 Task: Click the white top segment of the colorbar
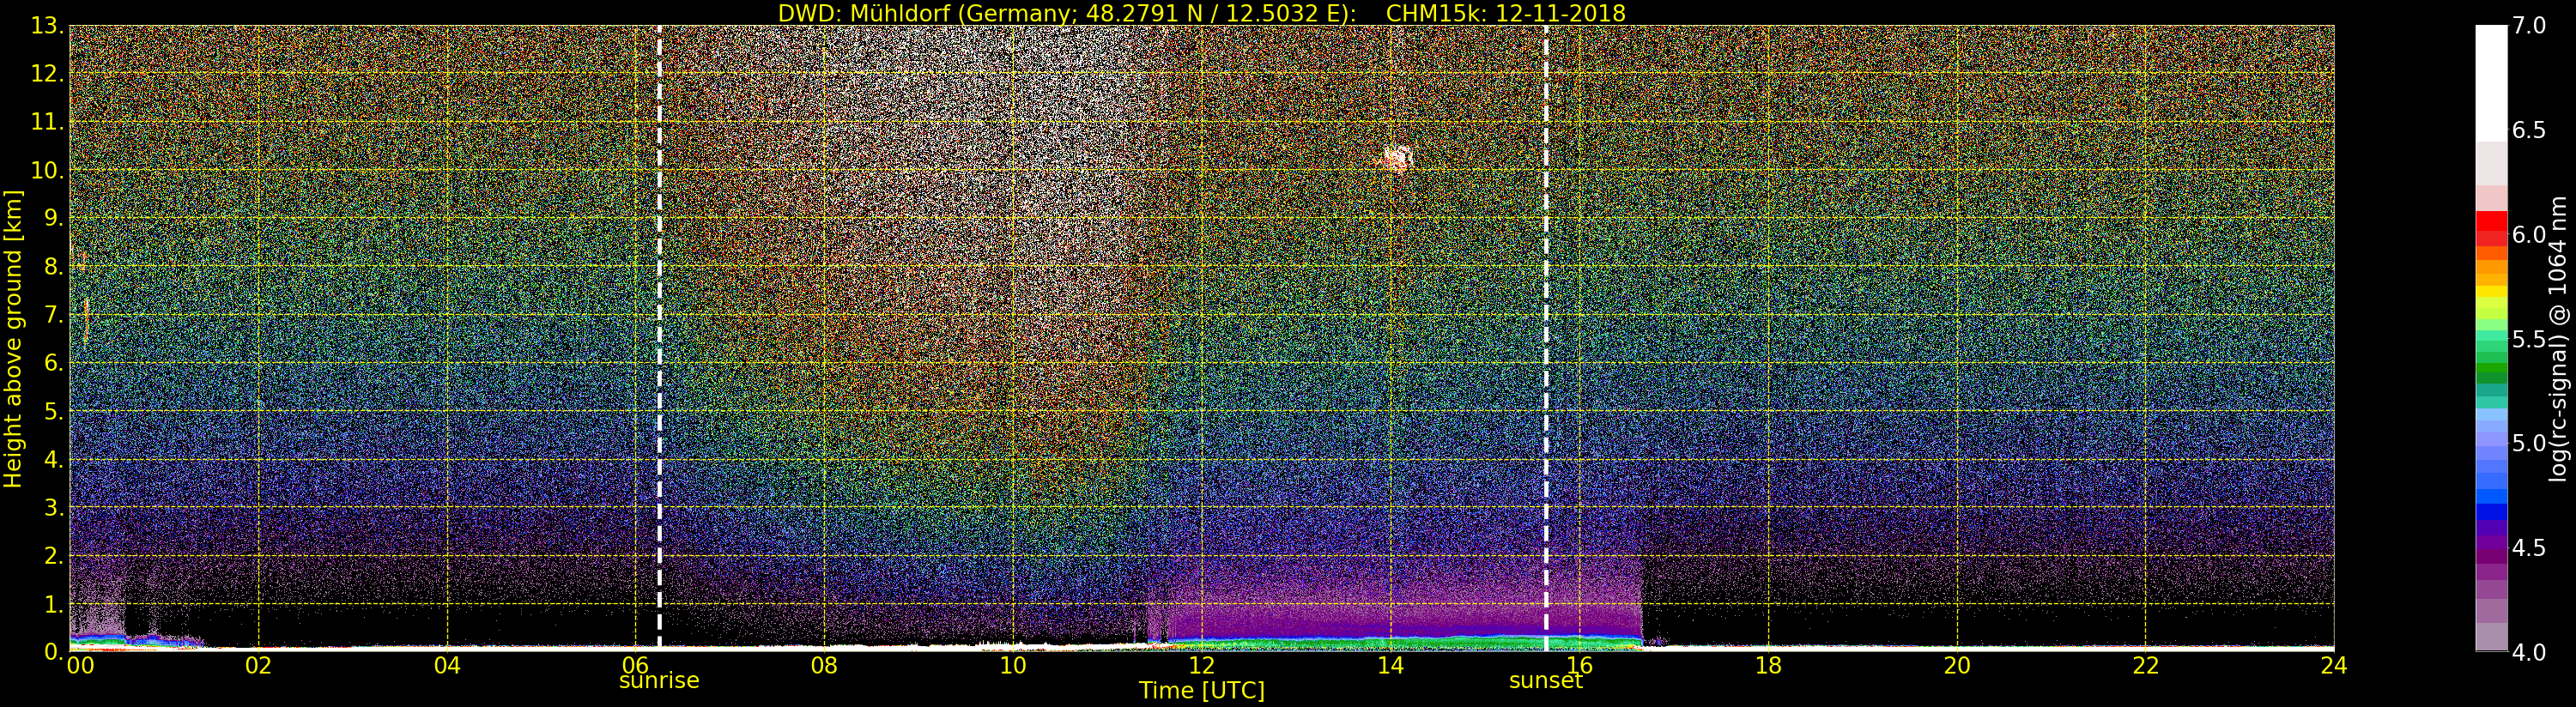pos(2491,83)
